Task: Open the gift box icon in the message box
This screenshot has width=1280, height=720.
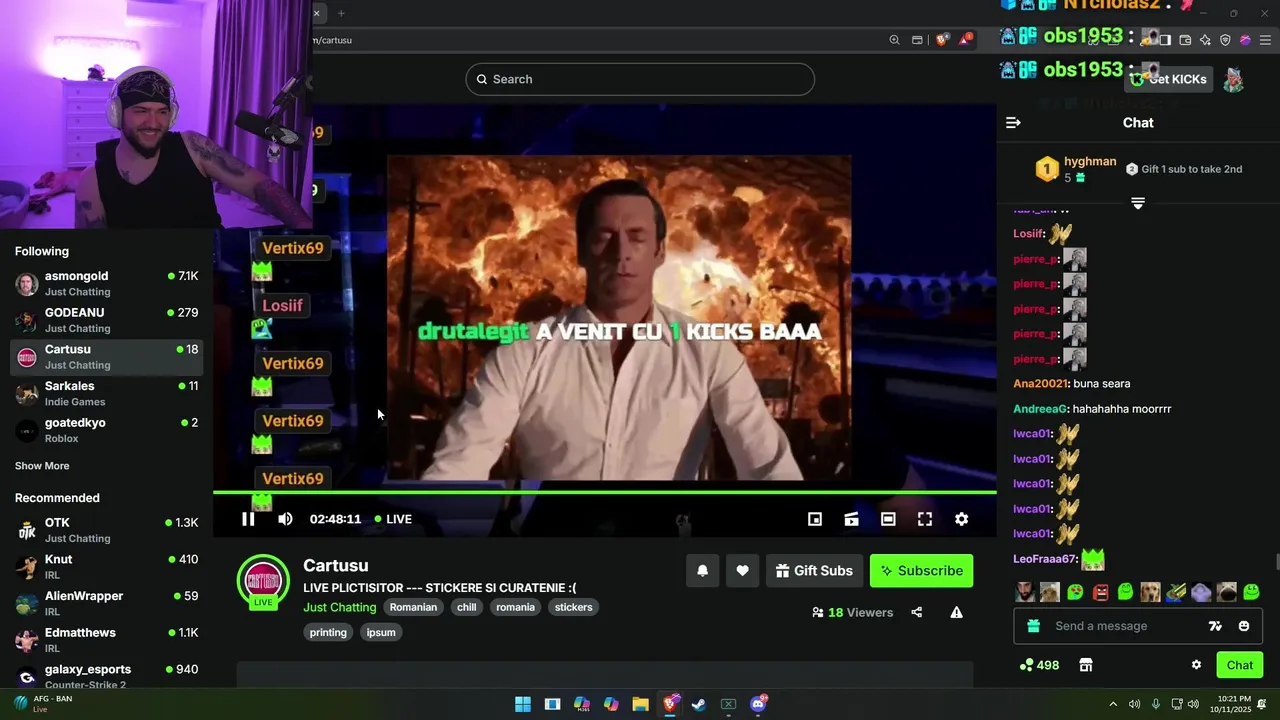Action: pyautogui.click(x=1034, y=626)
